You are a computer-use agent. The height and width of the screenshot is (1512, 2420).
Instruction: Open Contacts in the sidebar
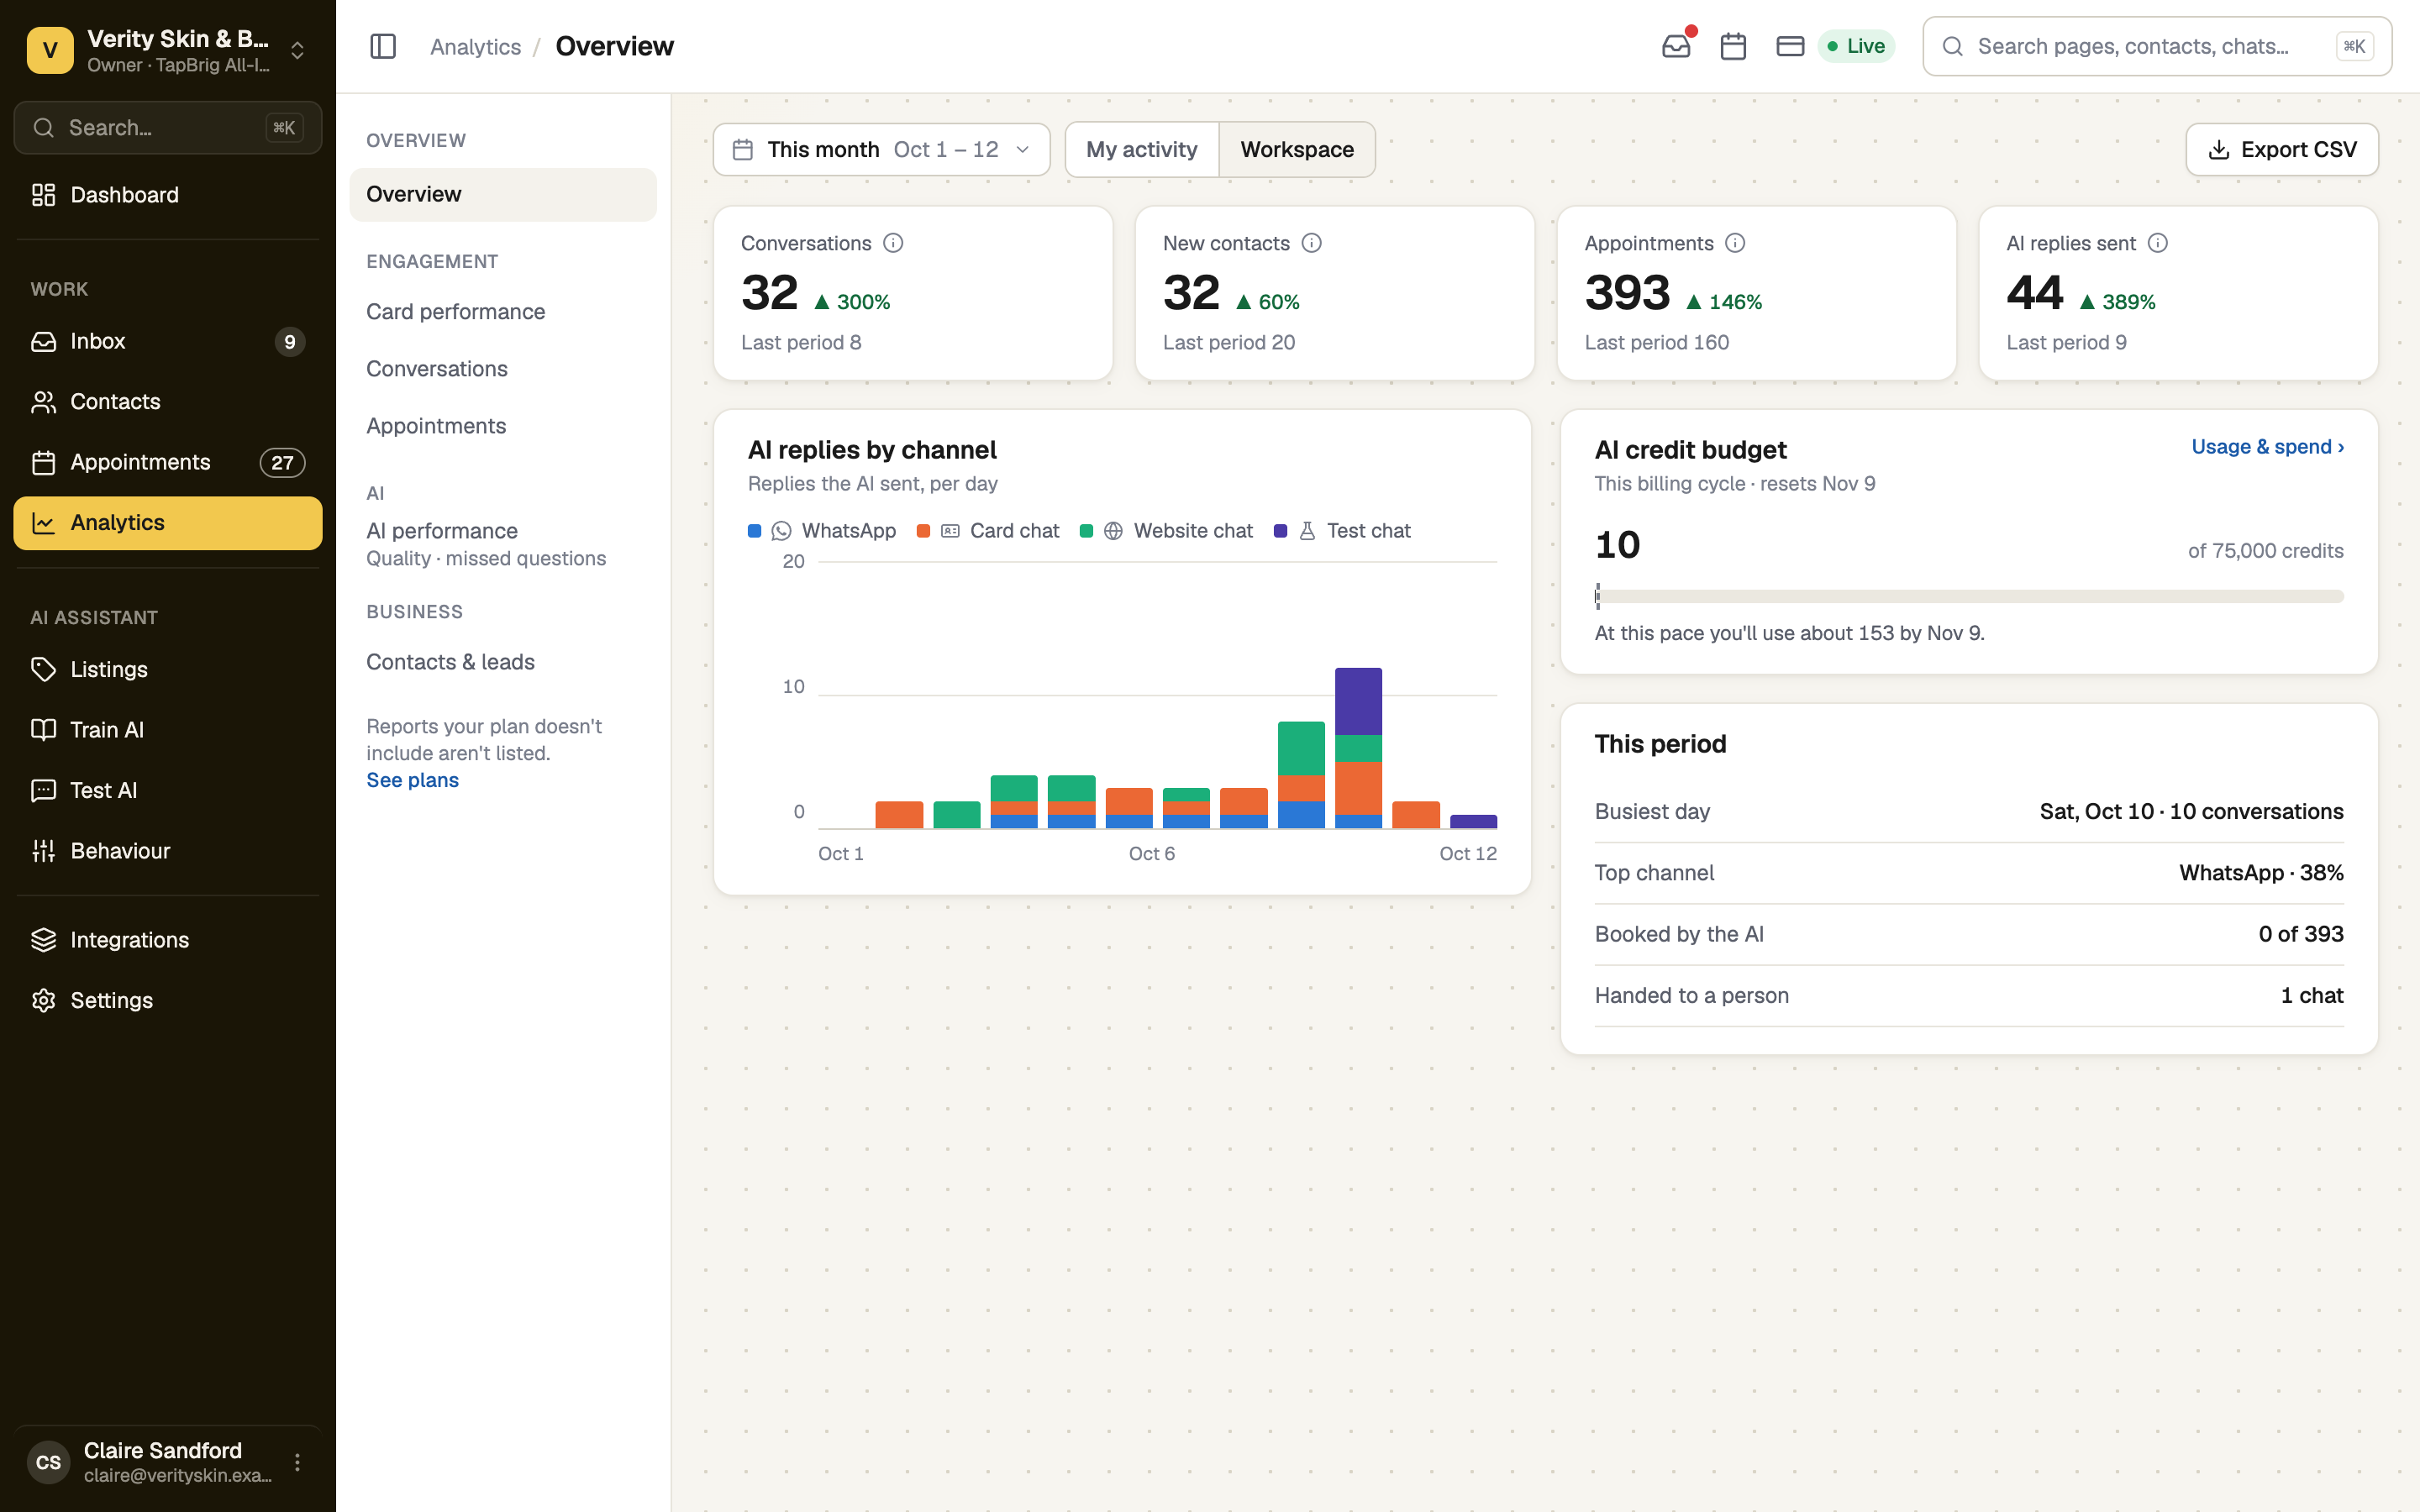(x=168, y=402)
